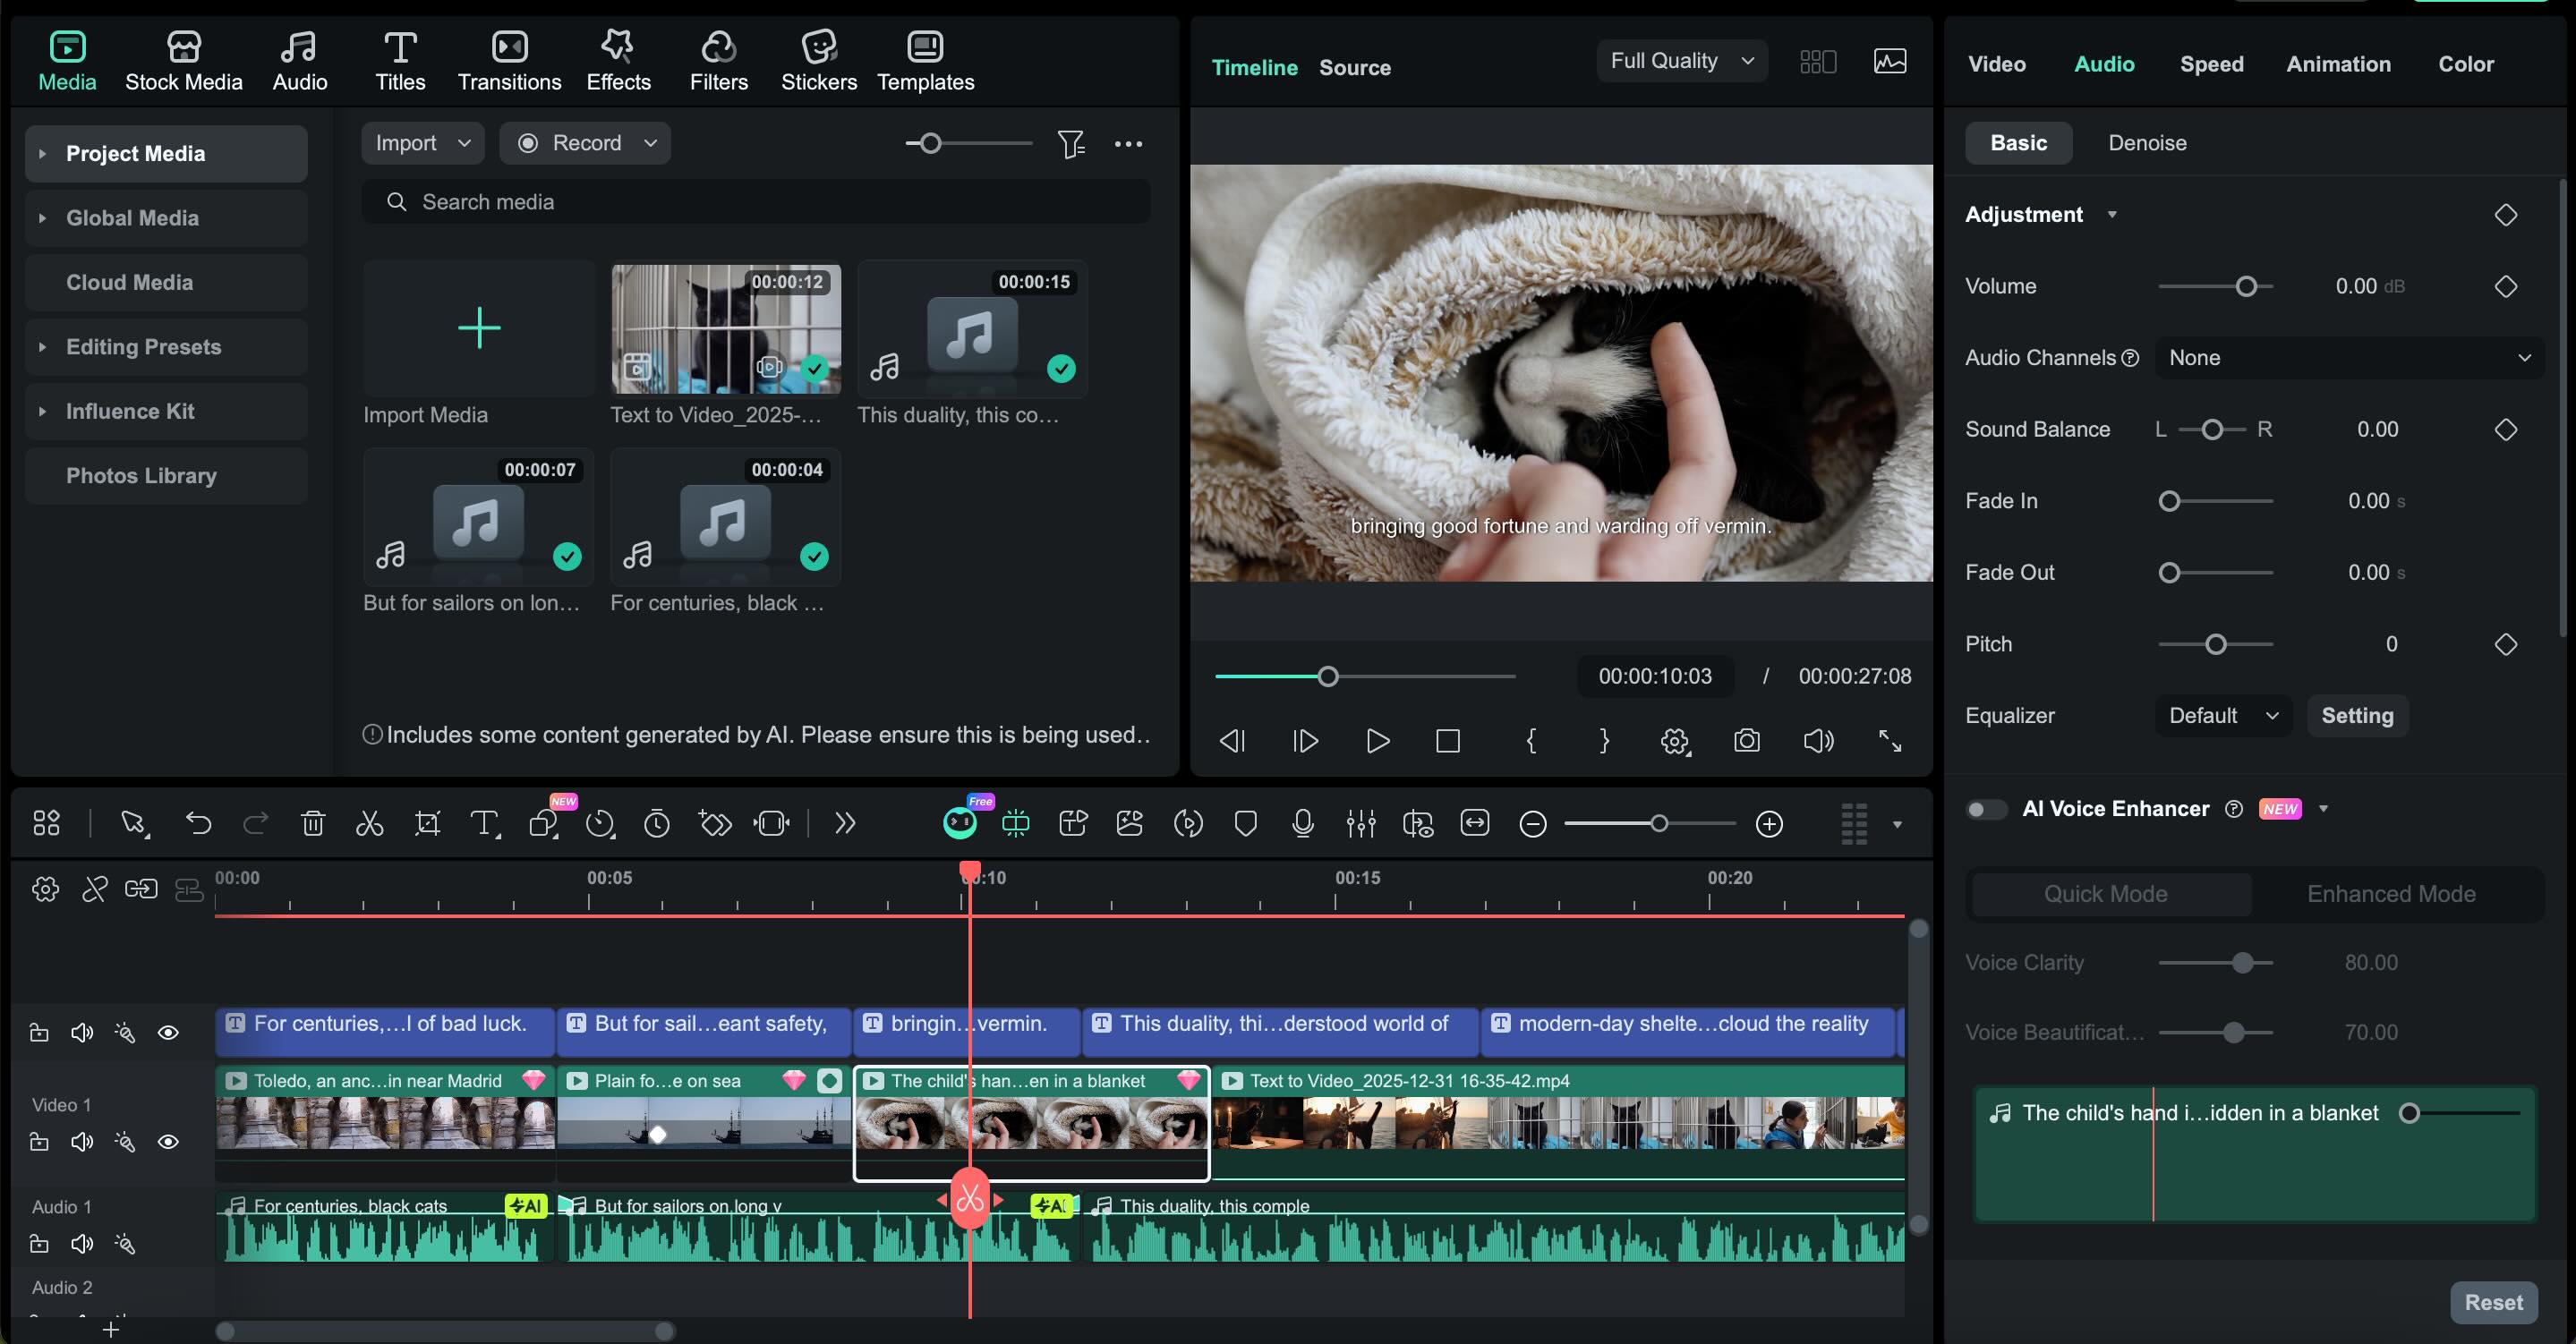Viewport: 2576px width, 1344px height.
Task: Open the Stickers panel
Action: click(818, 60)
